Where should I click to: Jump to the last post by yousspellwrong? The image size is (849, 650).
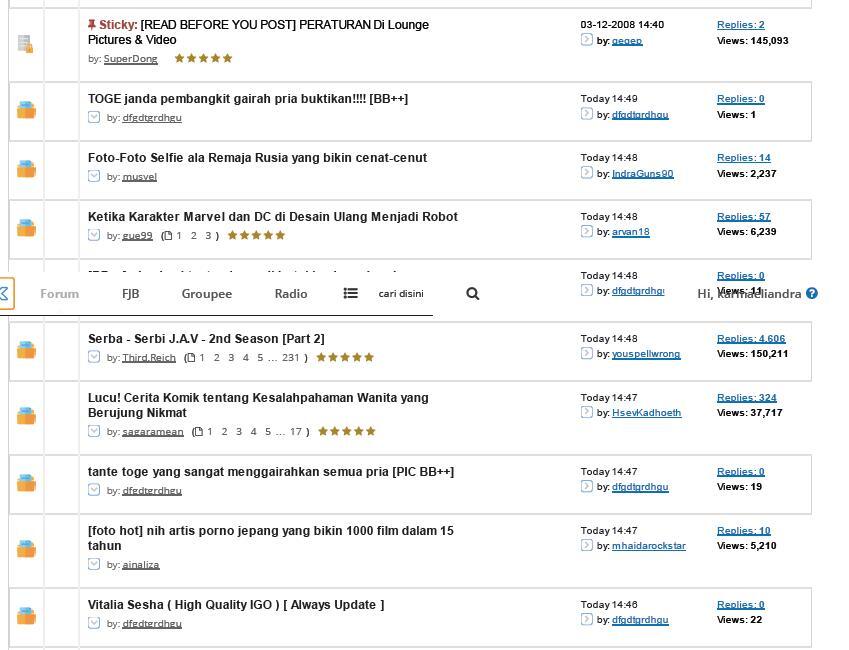click(x=586, y=353)
